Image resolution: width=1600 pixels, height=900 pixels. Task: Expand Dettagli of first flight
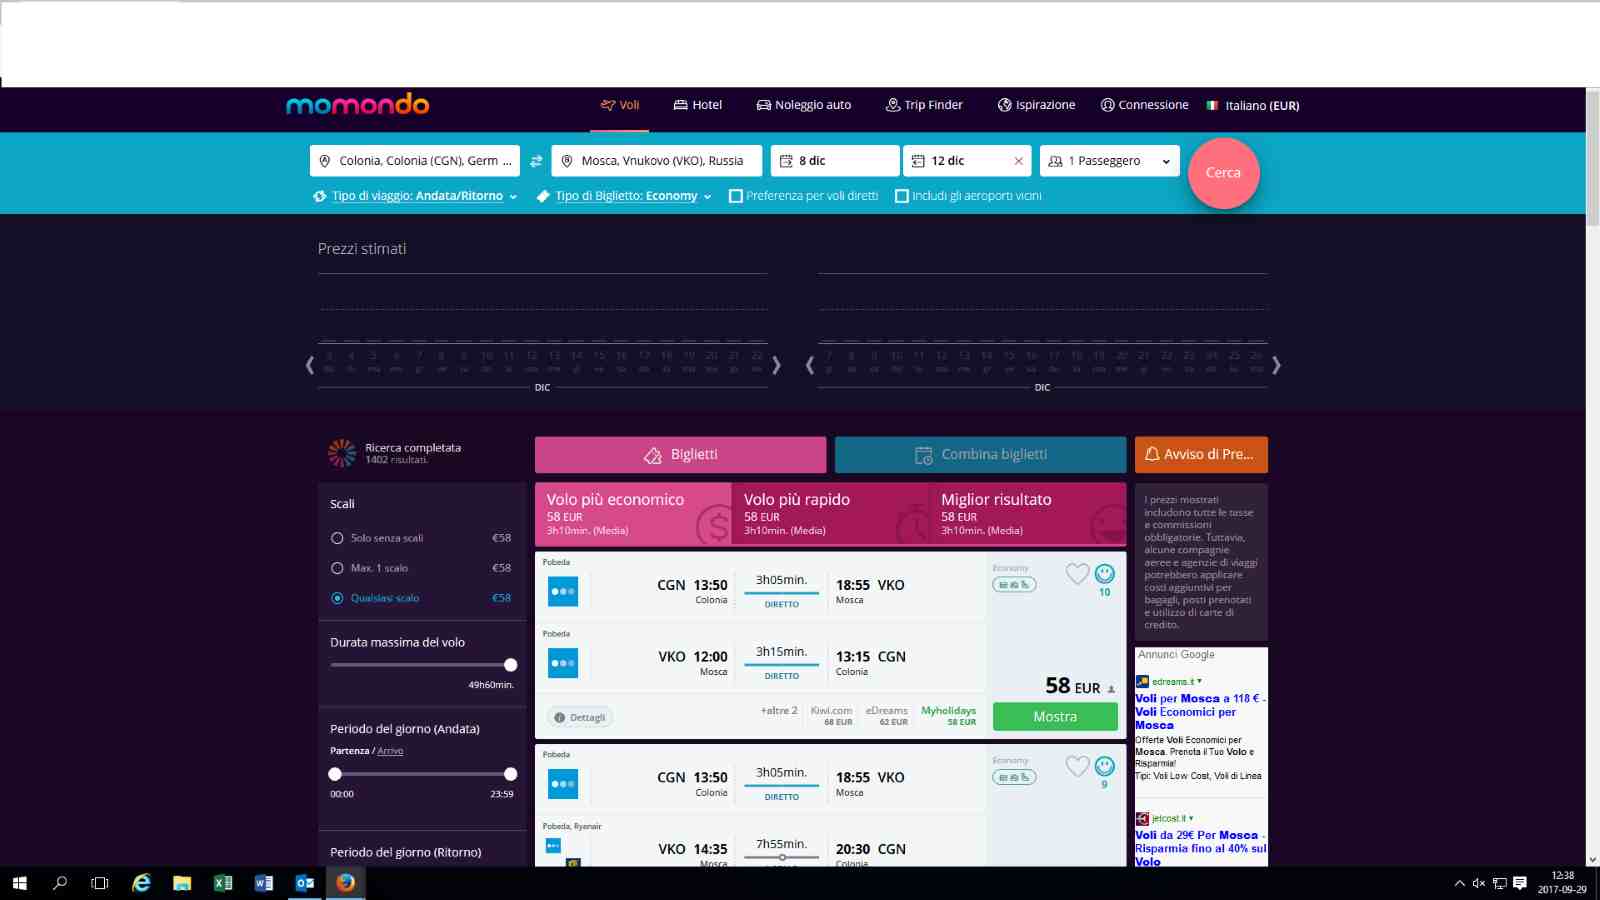[580, 717]
